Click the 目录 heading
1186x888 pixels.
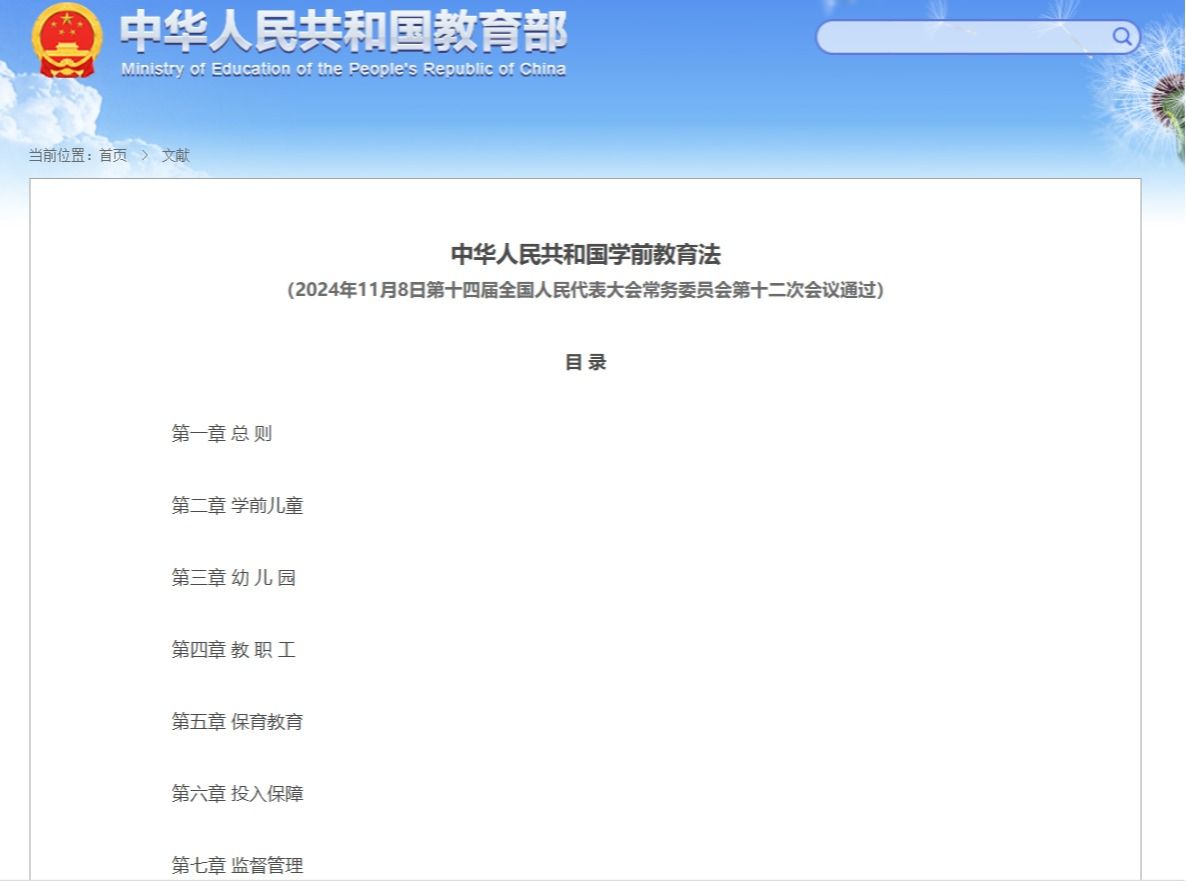tap(585, 362)
